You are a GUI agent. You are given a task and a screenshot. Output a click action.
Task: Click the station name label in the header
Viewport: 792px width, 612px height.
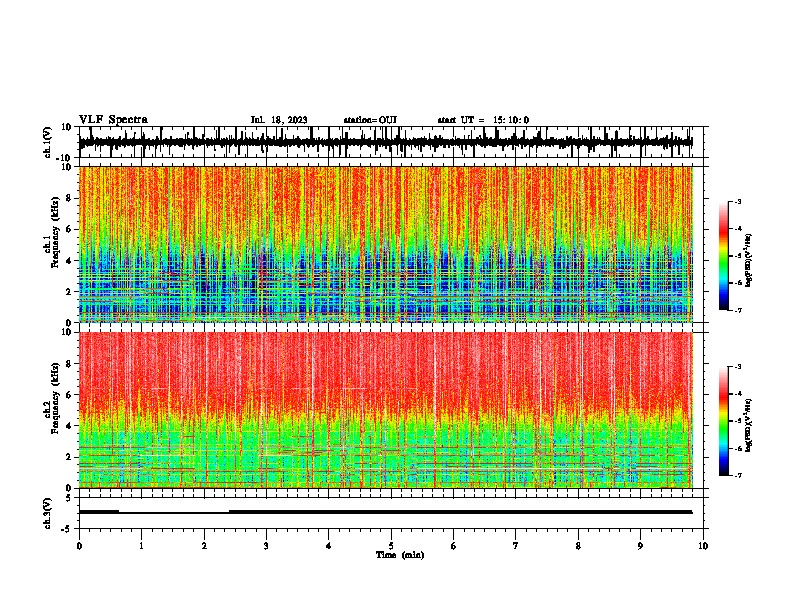370,120
